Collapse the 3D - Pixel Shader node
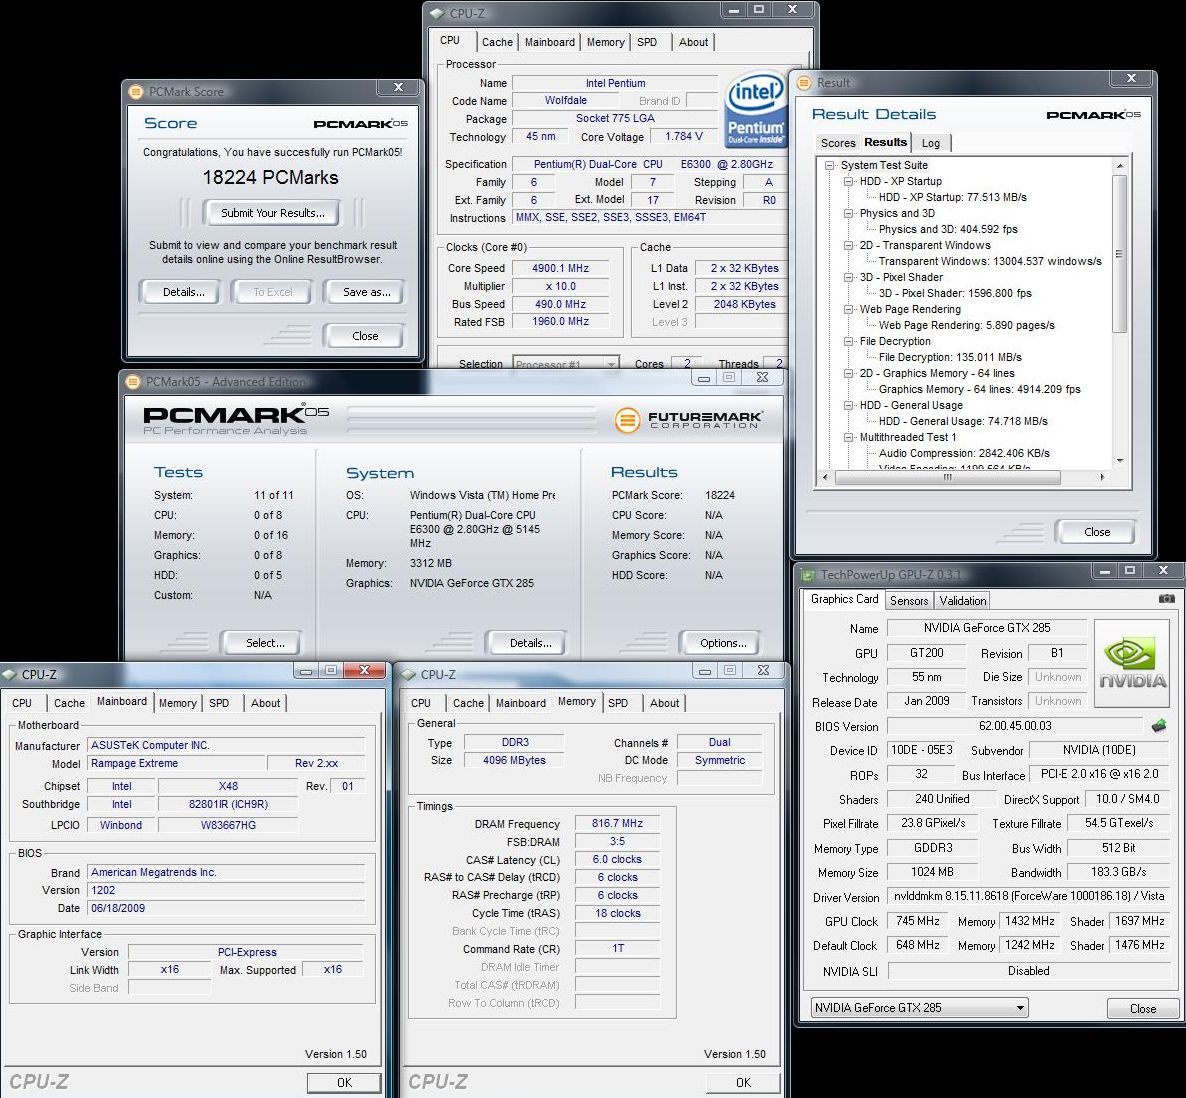This screenshot has height=1098, width=1186. click(x=848, y=278)
